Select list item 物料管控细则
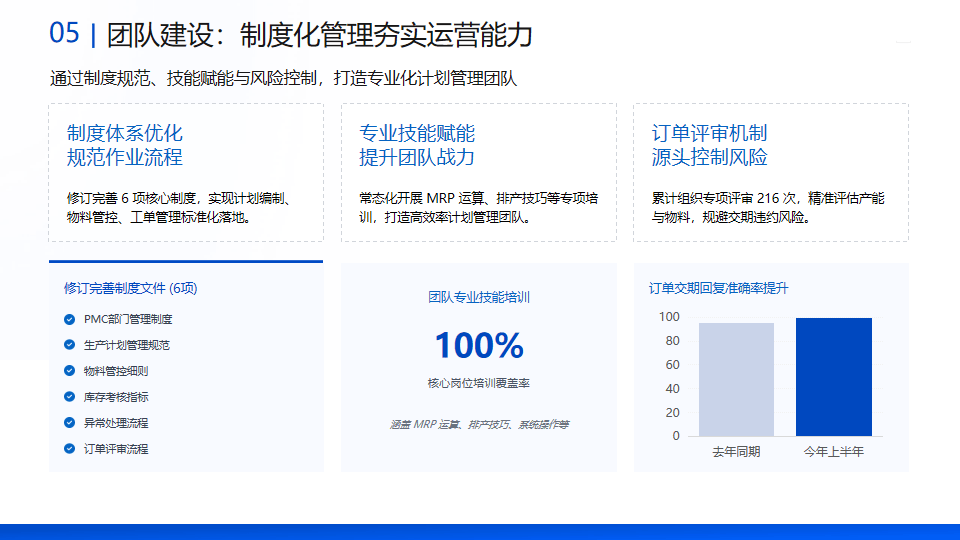This screenshot has height=540, width=960. point(116,371)
